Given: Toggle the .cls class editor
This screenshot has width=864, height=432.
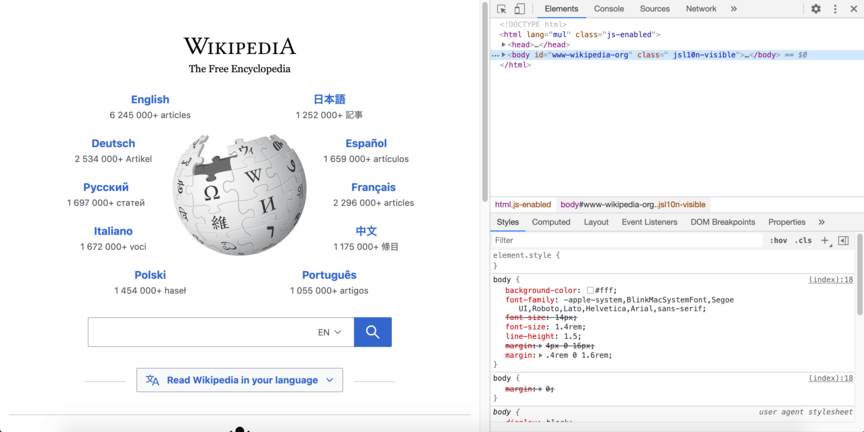Looking at the screenshot, I should pyautogui.click(x=803, y=240).
